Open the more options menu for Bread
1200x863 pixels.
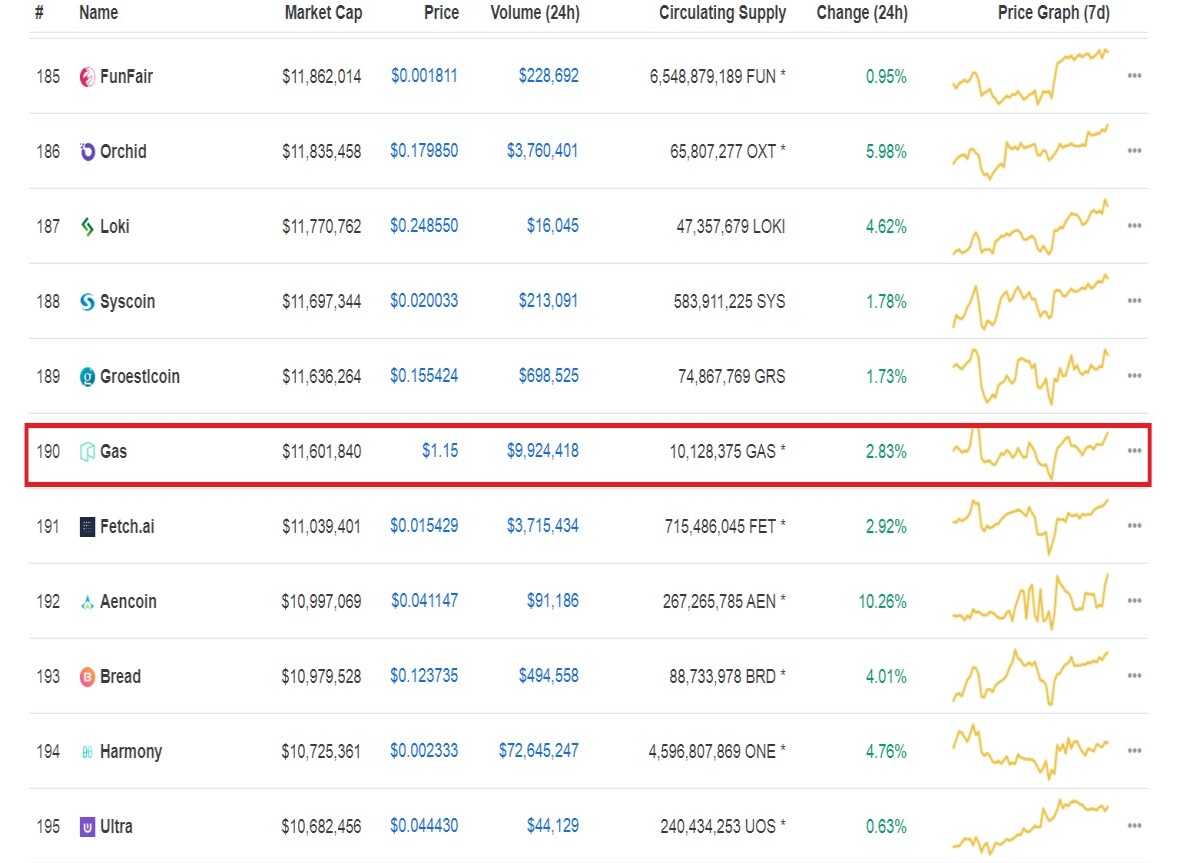[x=1134, y=676]
